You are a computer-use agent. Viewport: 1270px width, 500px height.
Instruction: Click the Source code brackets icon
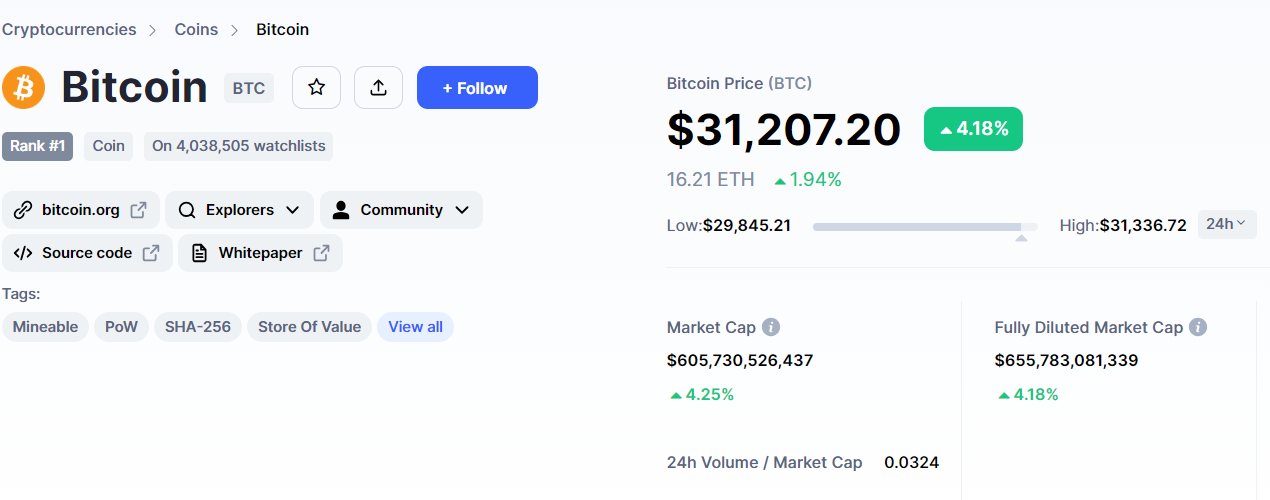click(23, 253)
